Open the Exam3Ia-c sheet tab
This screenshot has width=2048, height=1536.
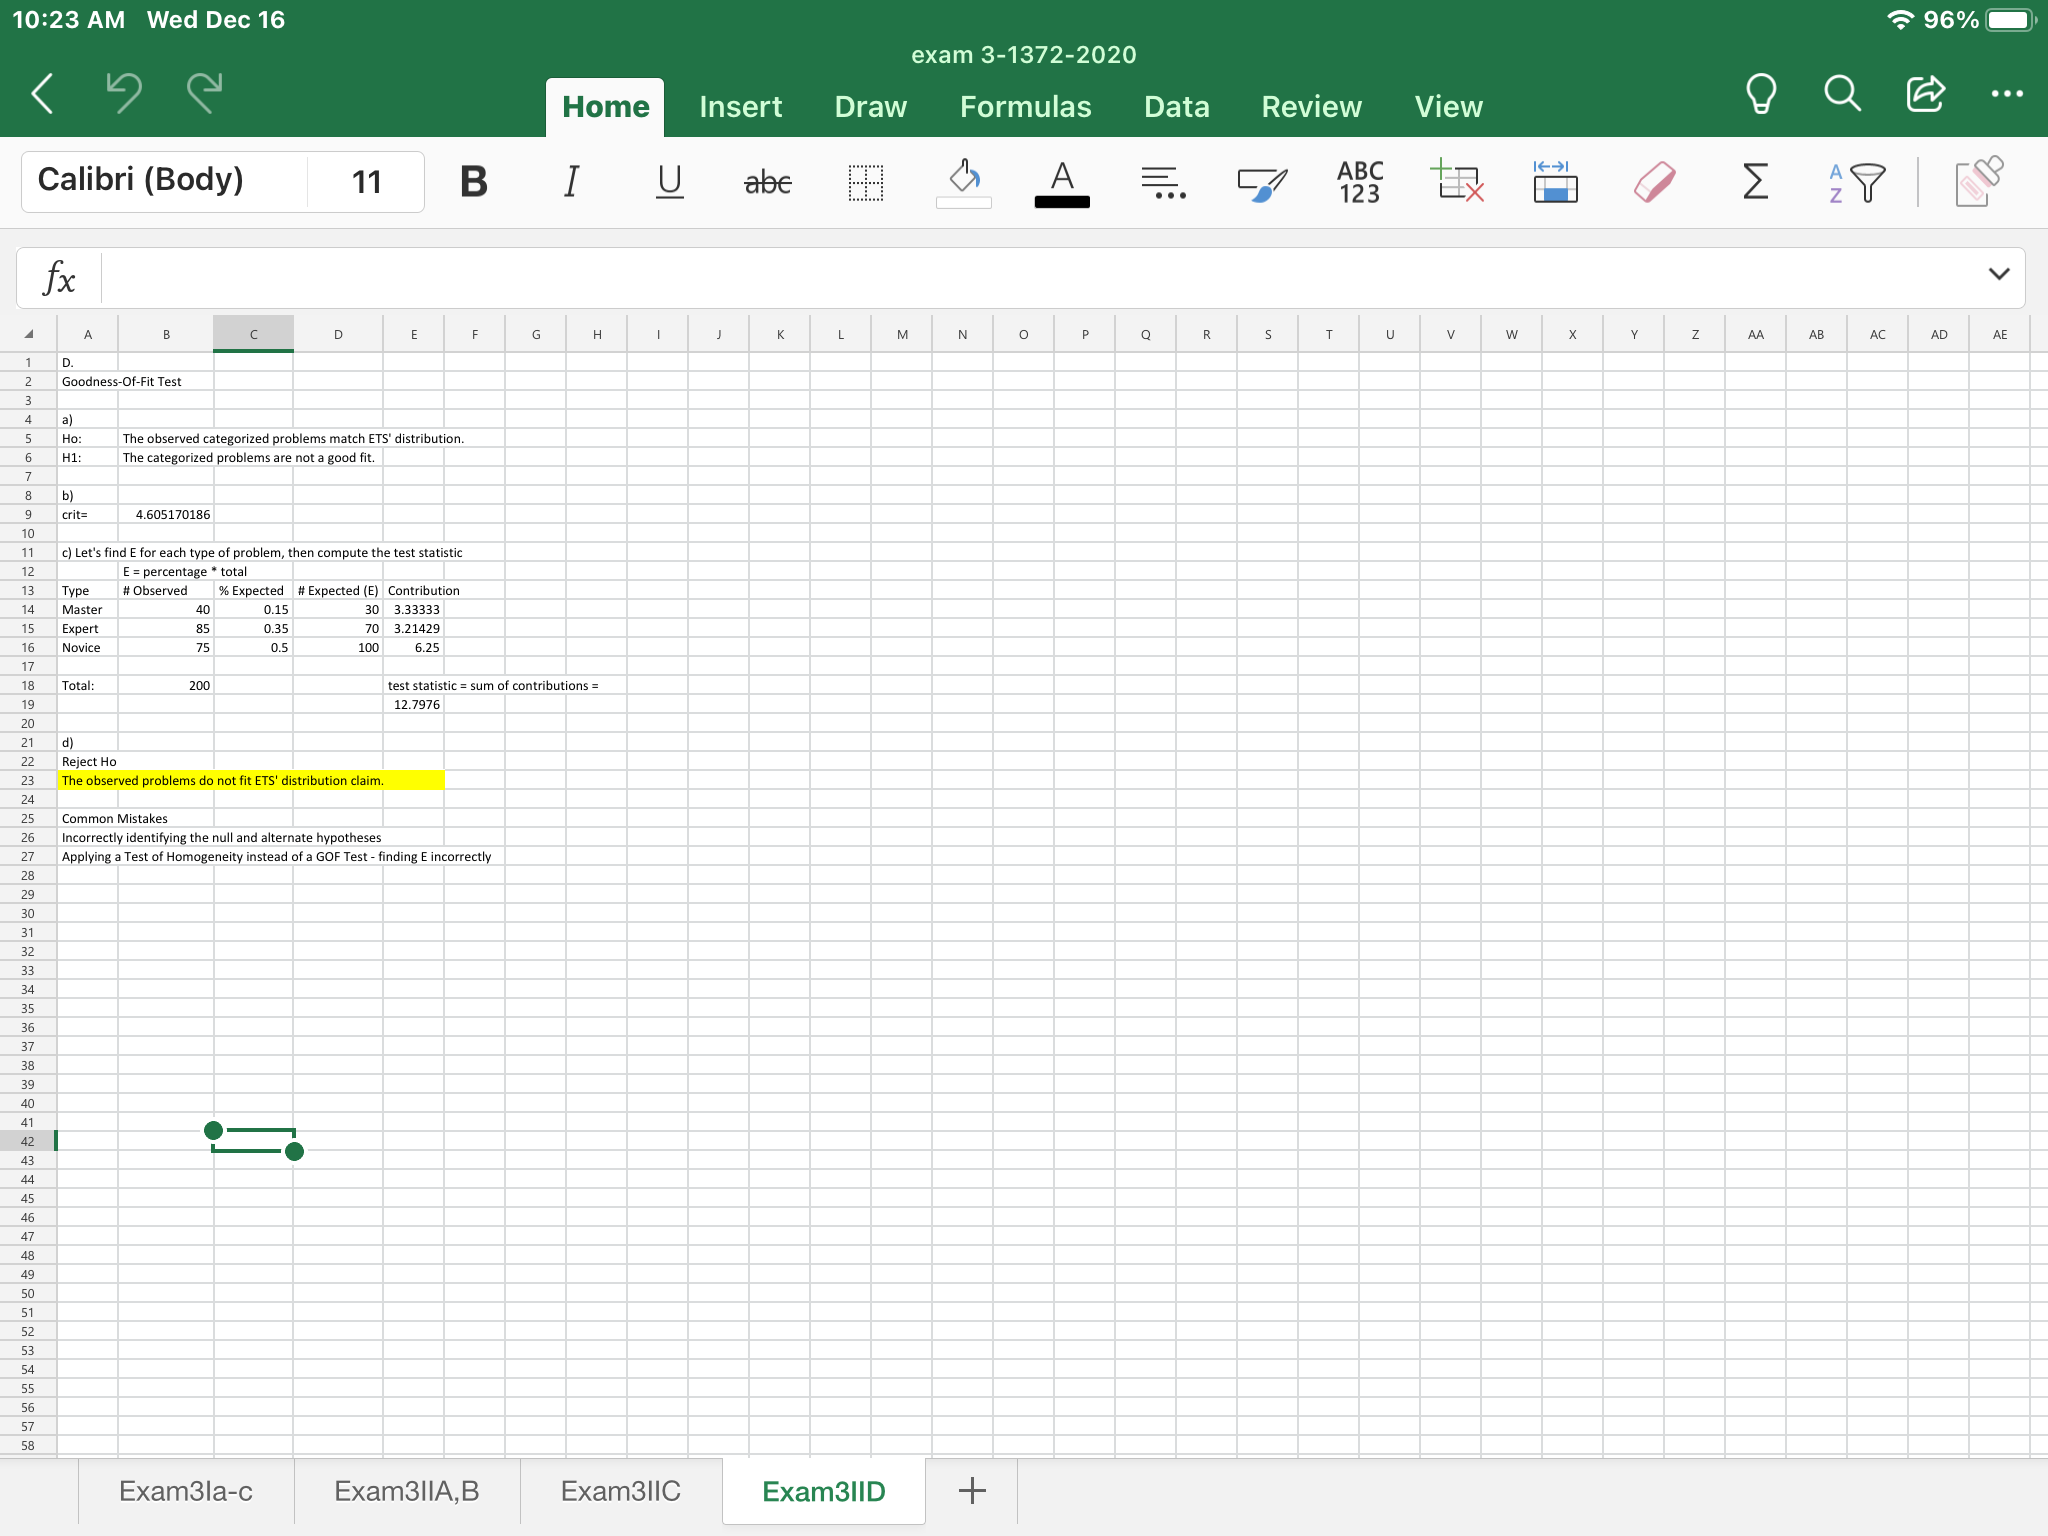tap(186, 1491)
